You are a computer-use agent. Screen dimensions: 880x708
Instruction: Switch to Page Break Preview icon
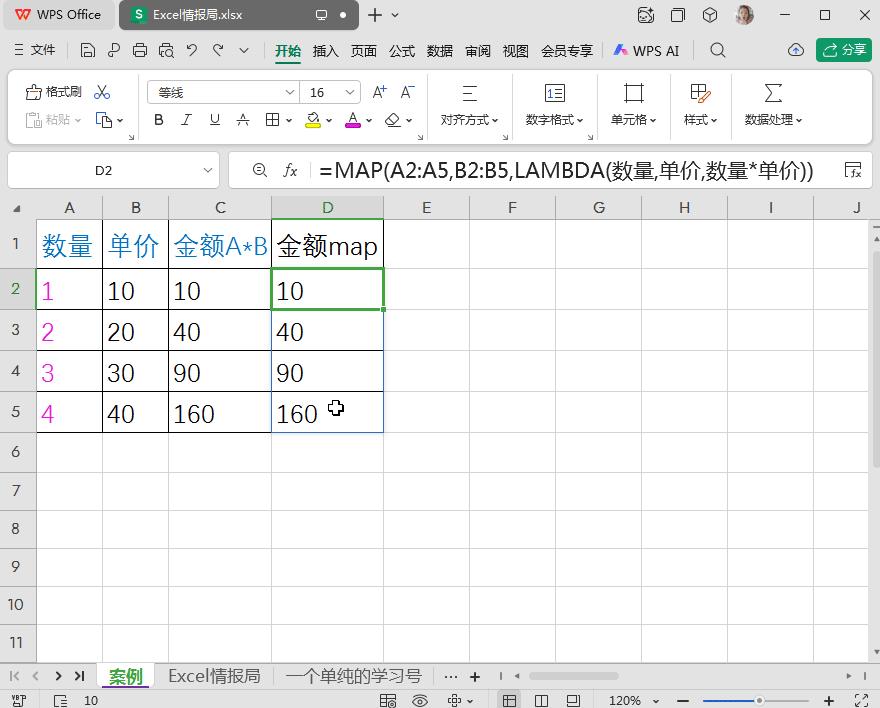point(573,700)
